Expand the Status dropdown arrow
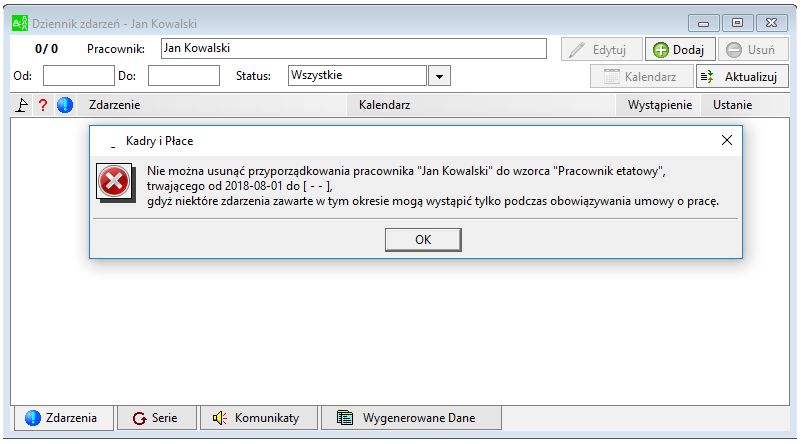Screen dimensions: 801x444 pos(439,76)
